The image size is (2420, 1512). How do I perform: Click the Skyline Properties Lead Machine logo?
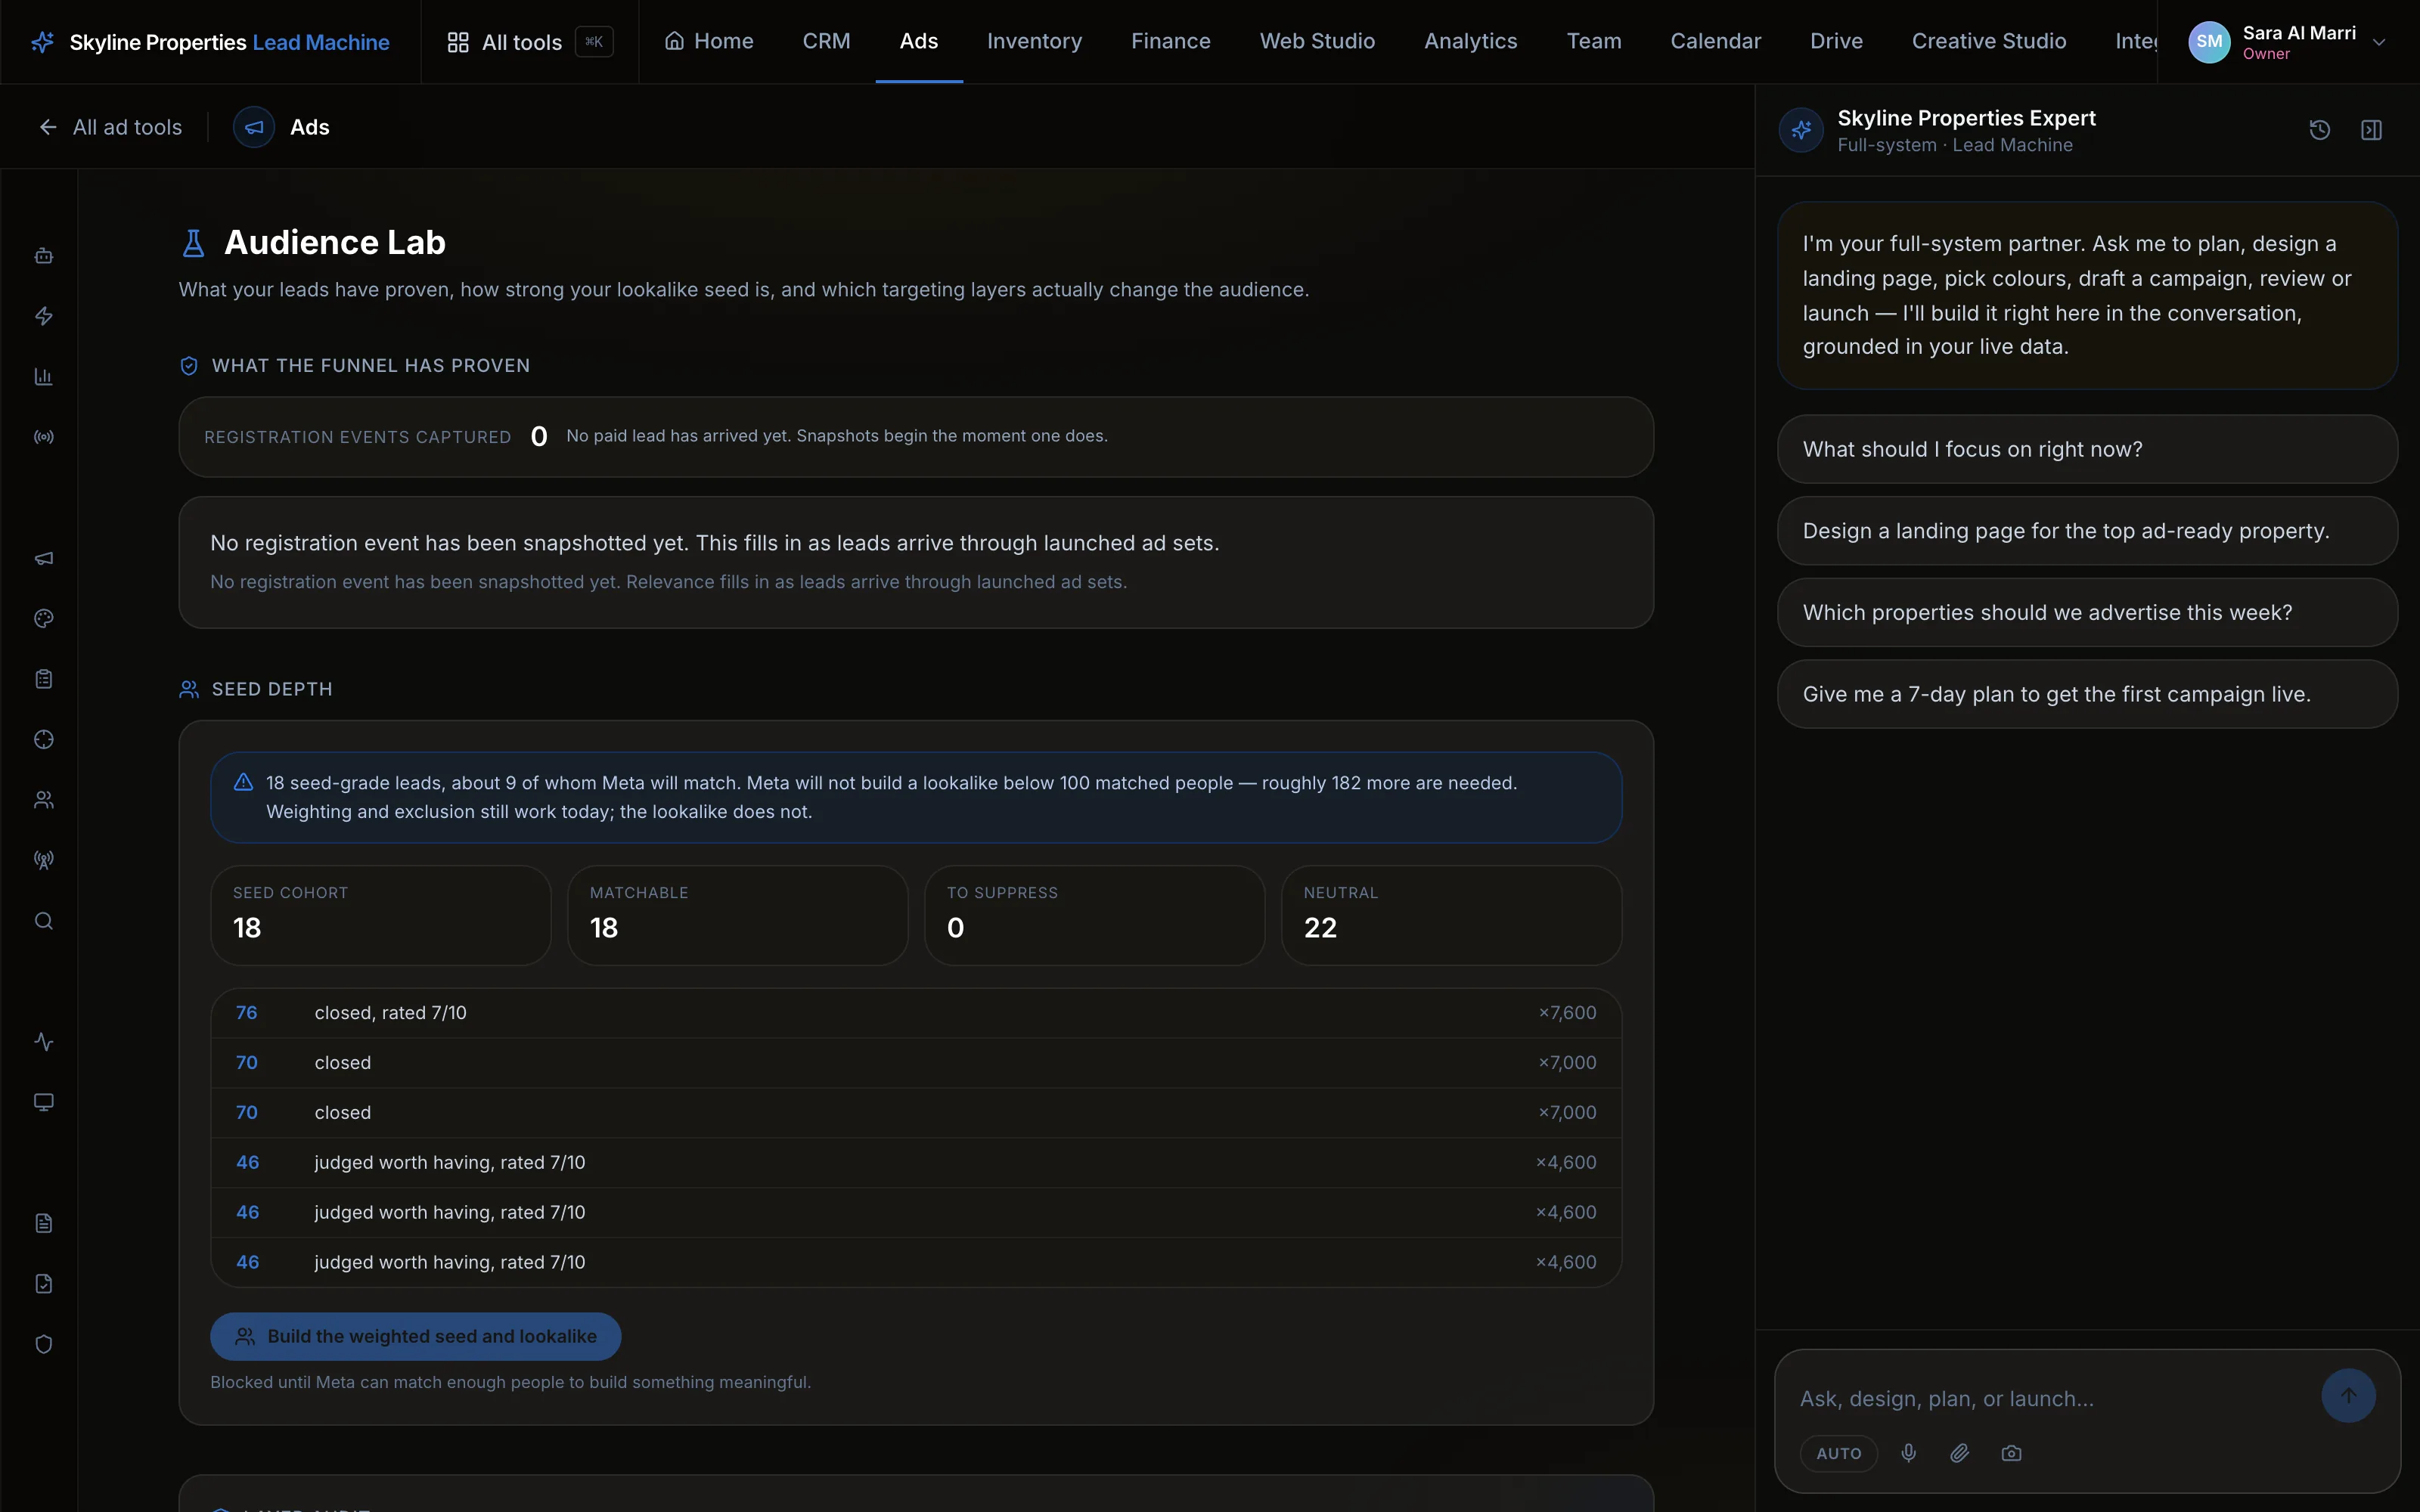[211, 42]
